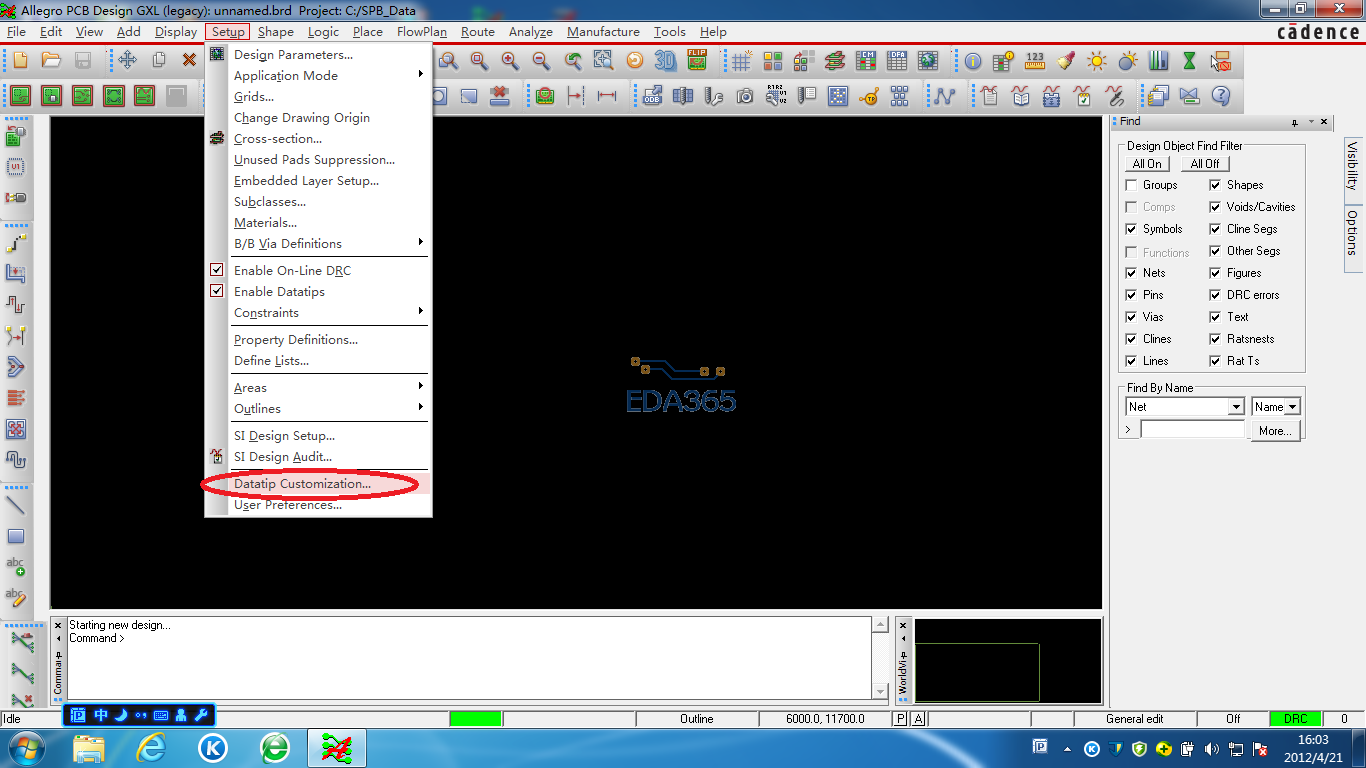
Task: Click the hourglass Stop icon
Action: coord(1189,60)
